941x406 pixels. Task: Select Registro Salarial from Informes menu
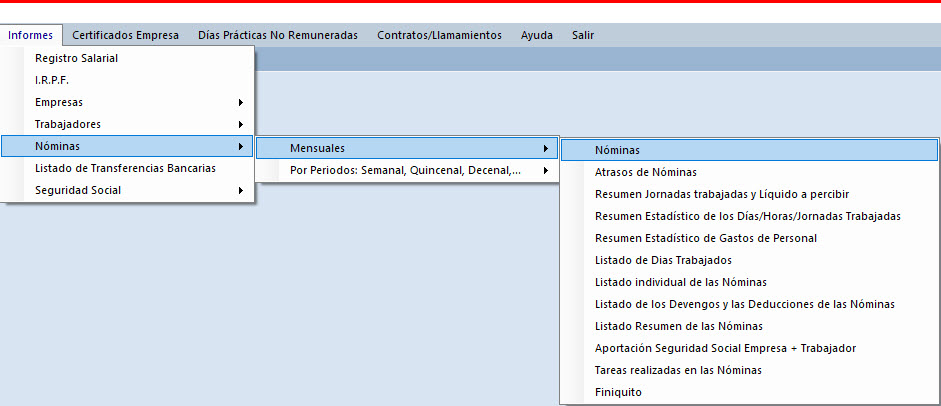click(x=76, y=58)
